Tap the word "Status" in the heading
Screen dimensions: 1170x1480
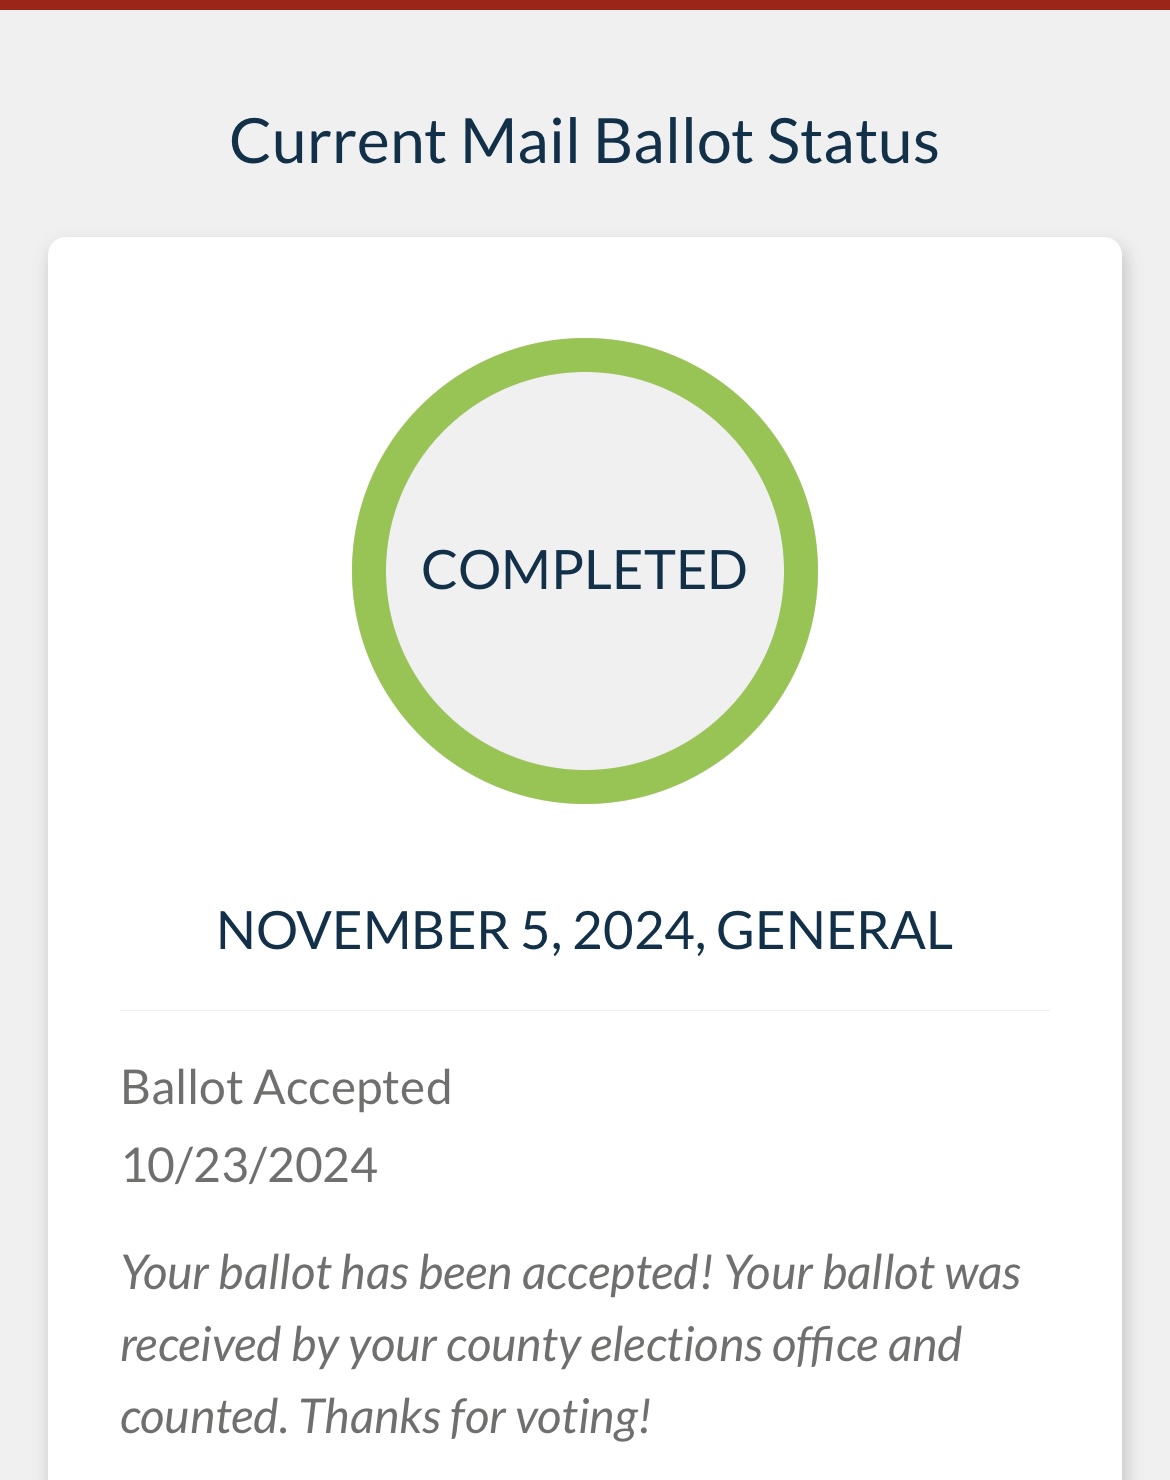(853, 141)
